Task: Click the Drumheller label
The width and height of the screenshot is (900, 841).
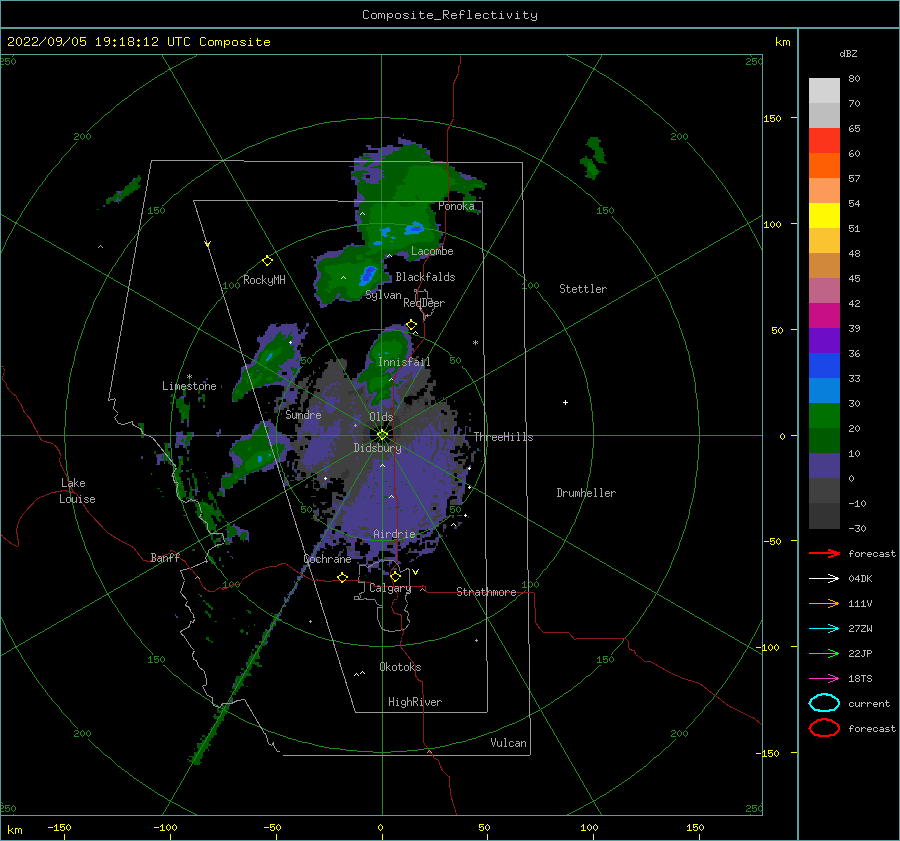Action: (586, 493)
